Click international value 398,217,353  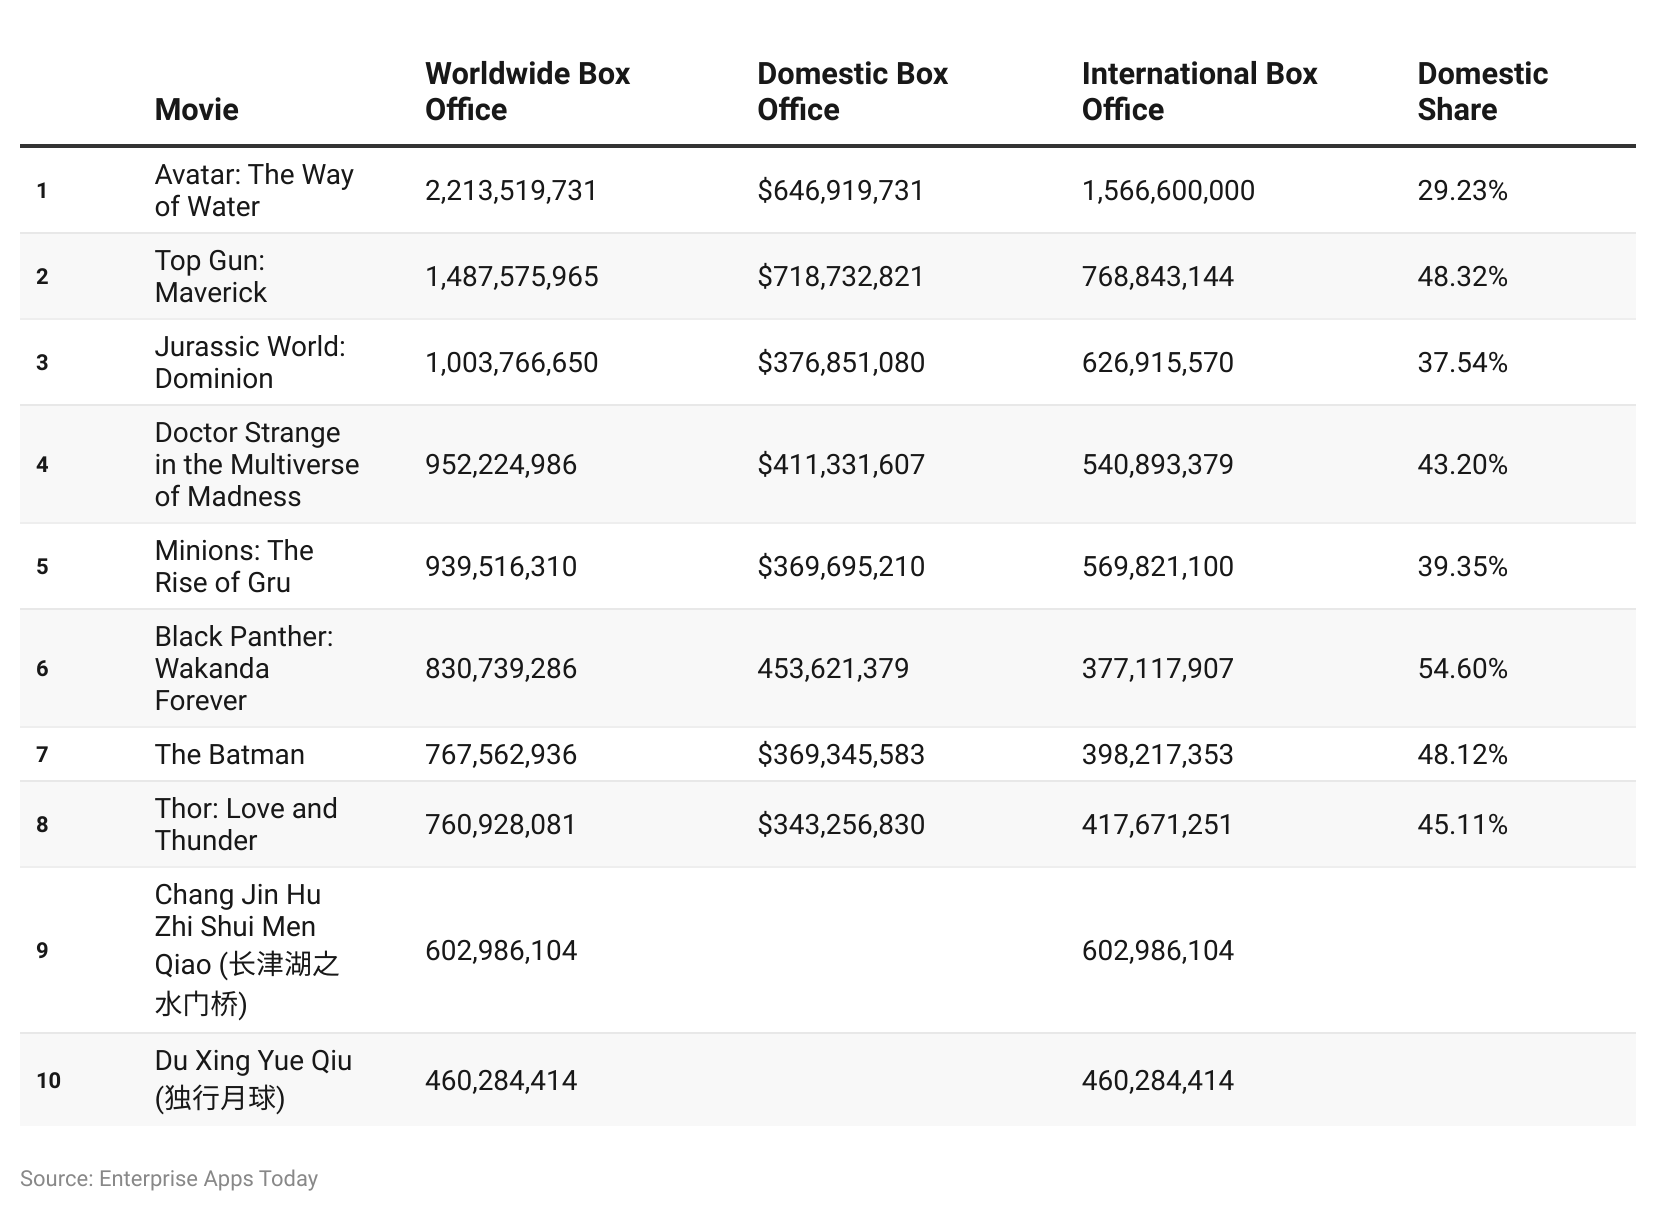[1158, 754]
